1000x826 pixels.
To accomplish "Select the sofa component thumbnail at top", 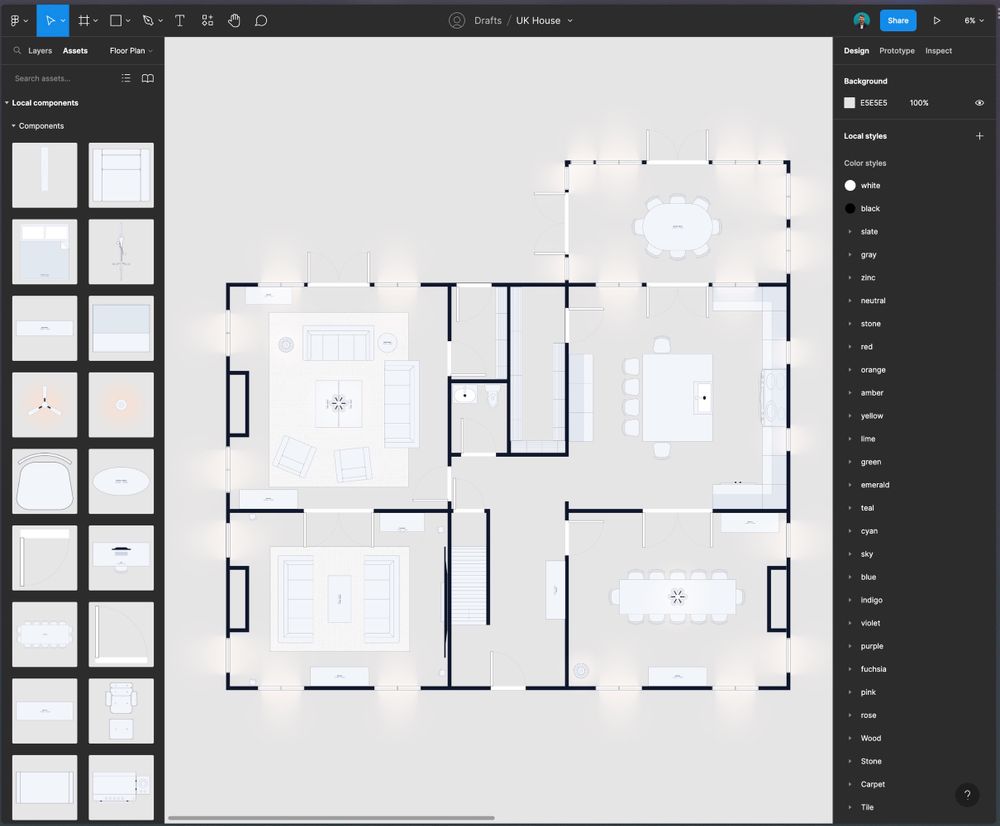I will pyautogui.click(x=121, y=175).
